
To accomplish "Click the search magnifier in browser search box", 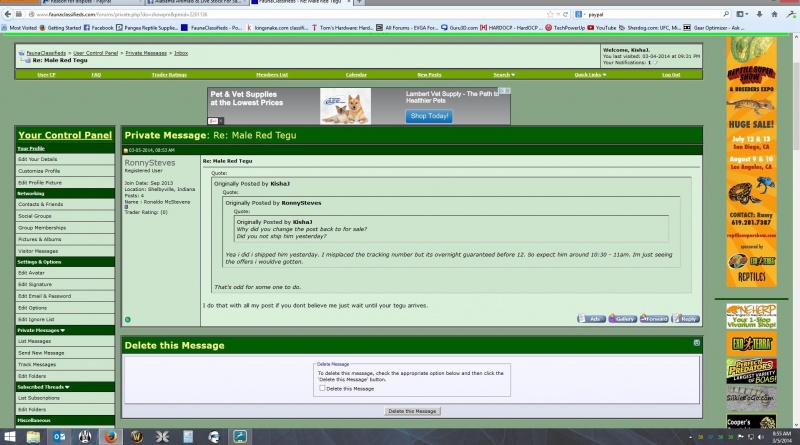I will [726, 14].
